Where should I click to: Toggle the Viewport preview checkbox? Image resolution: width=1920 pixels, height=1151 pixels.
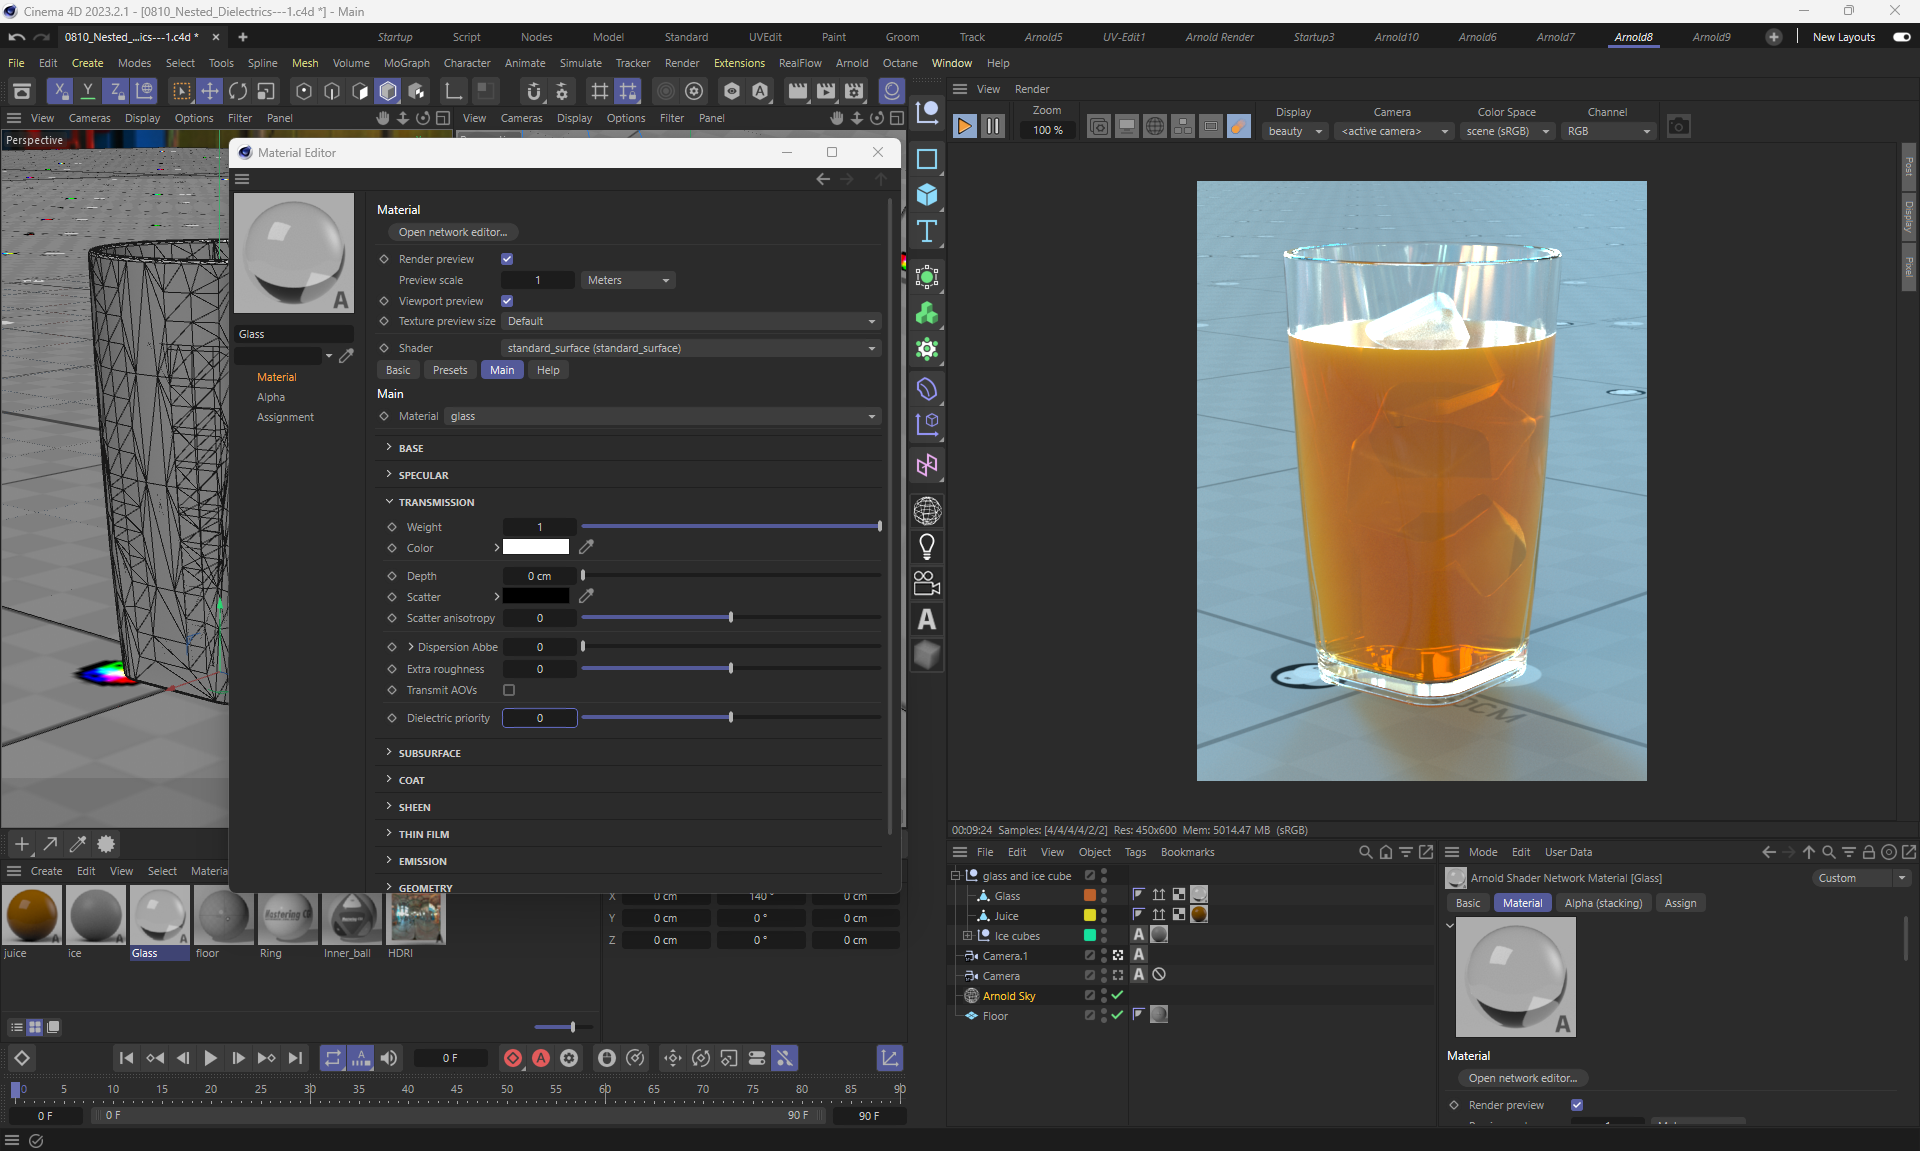(x=507, y=301)
